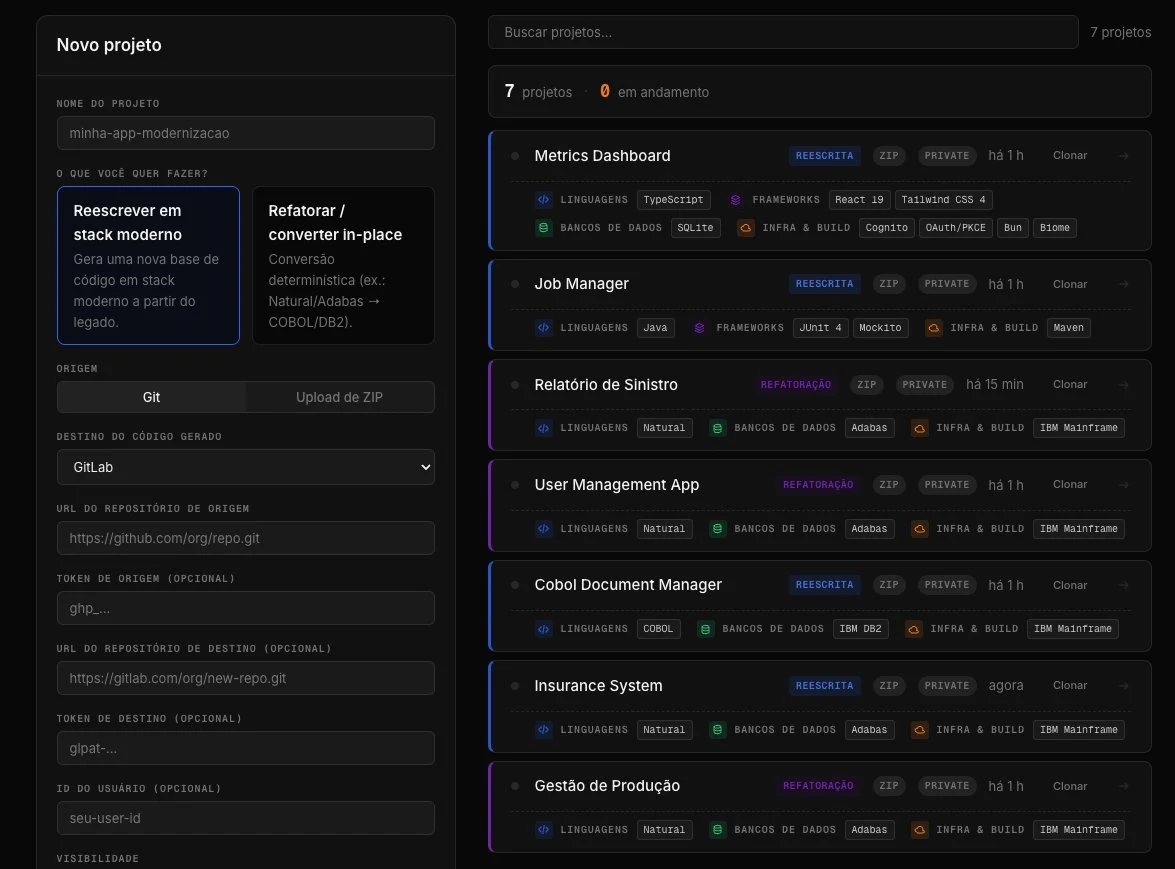Clone the Insurance System project

point(1069,685)
